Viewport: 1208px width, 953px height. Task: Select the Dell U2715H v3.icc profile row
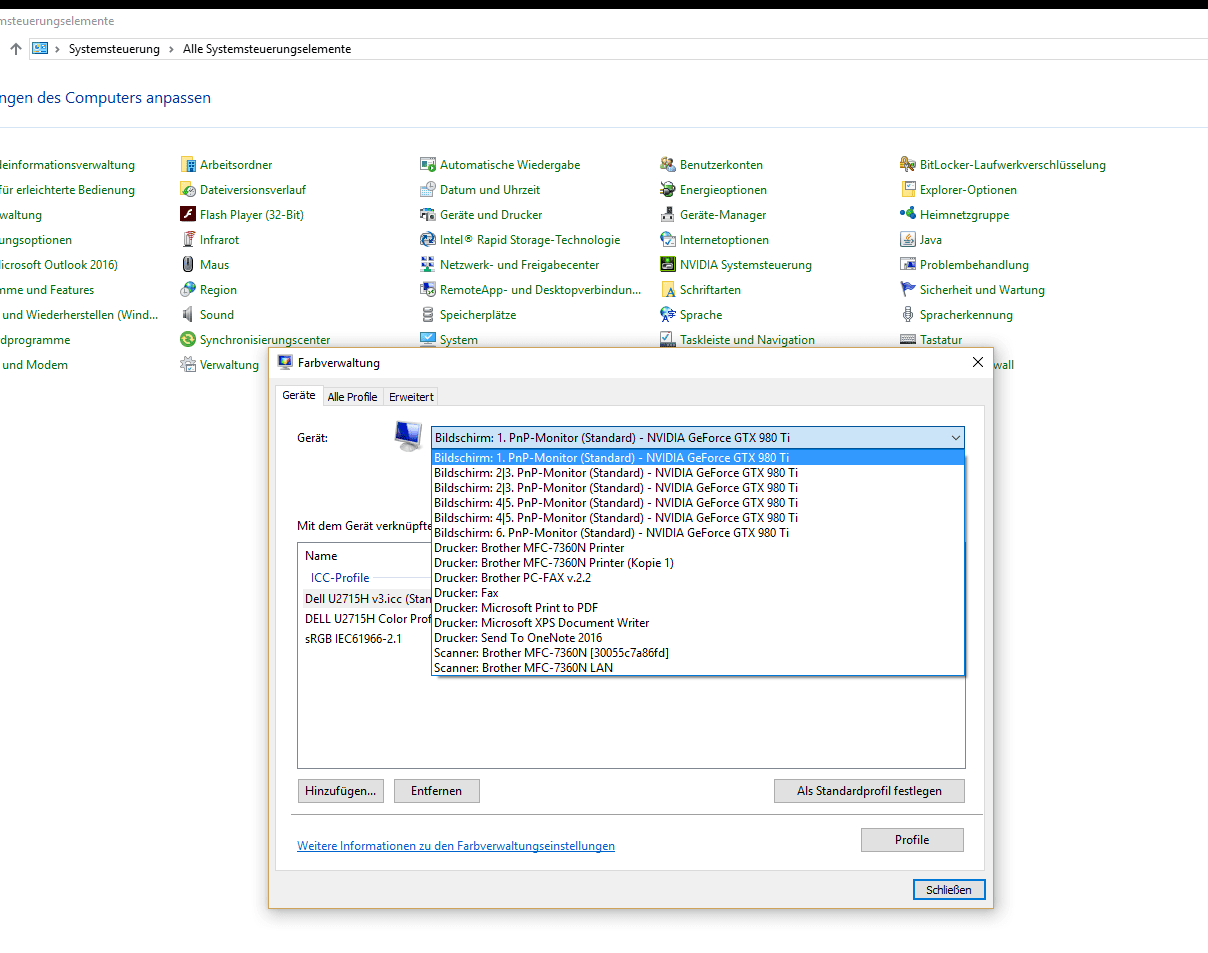[365, 599]
